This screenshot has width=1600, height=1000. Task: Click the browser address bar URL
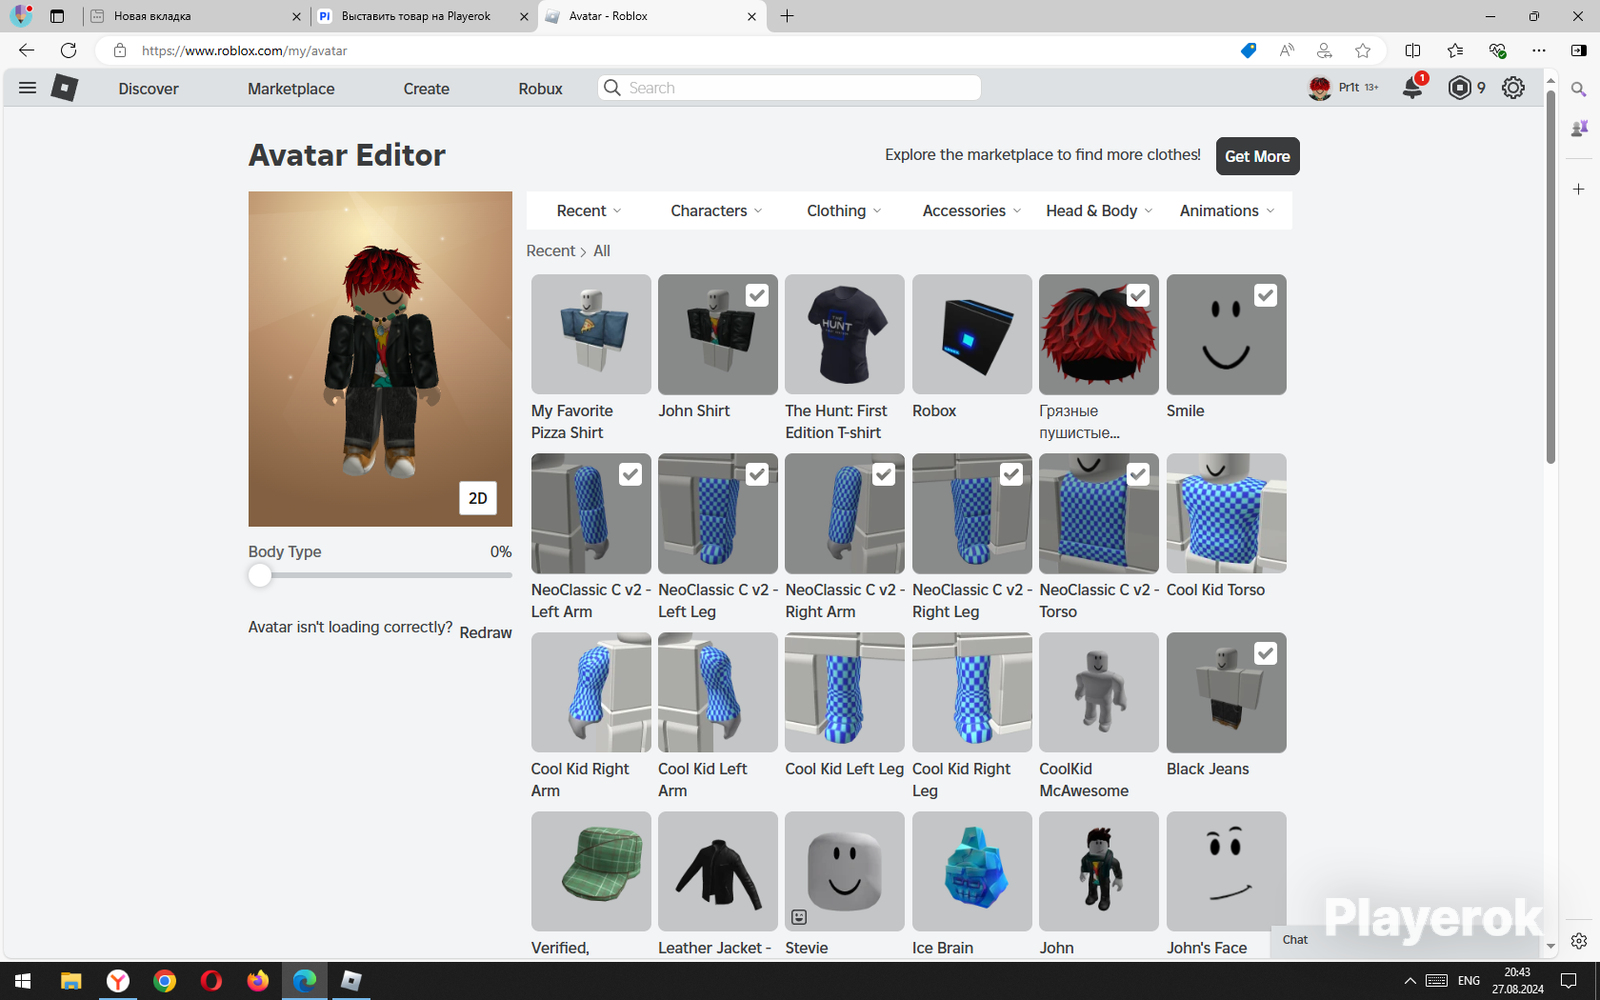pyautogui.click(x=244, y=50)
